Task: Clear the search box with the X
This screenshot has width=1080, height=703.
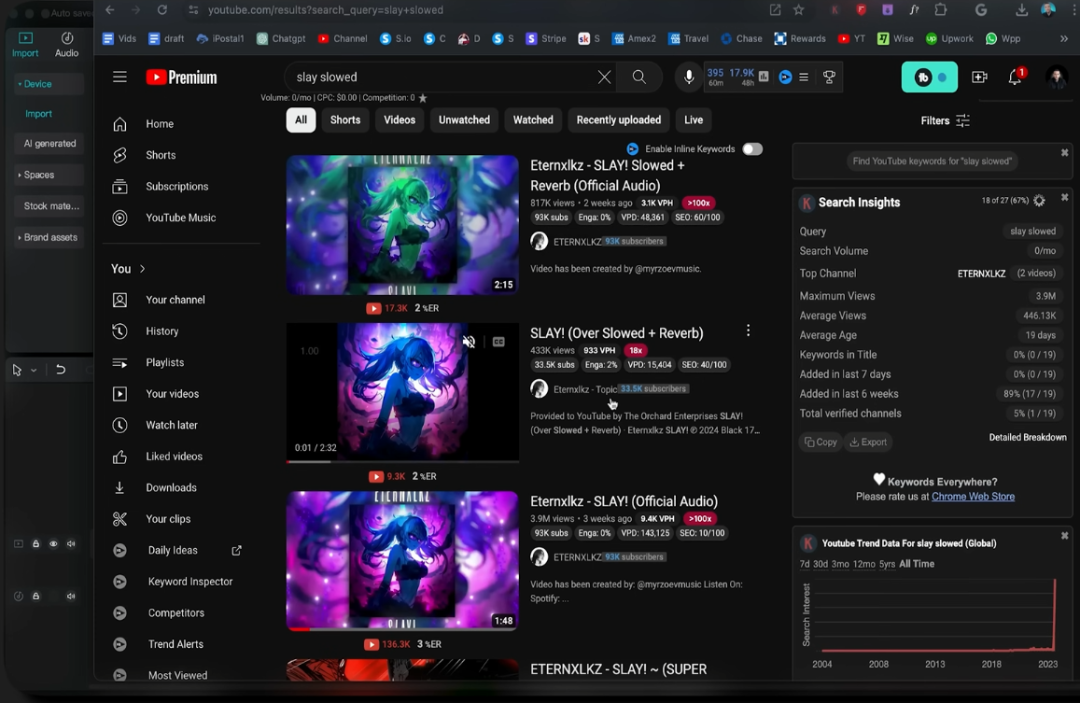Action: coord(604,77)
